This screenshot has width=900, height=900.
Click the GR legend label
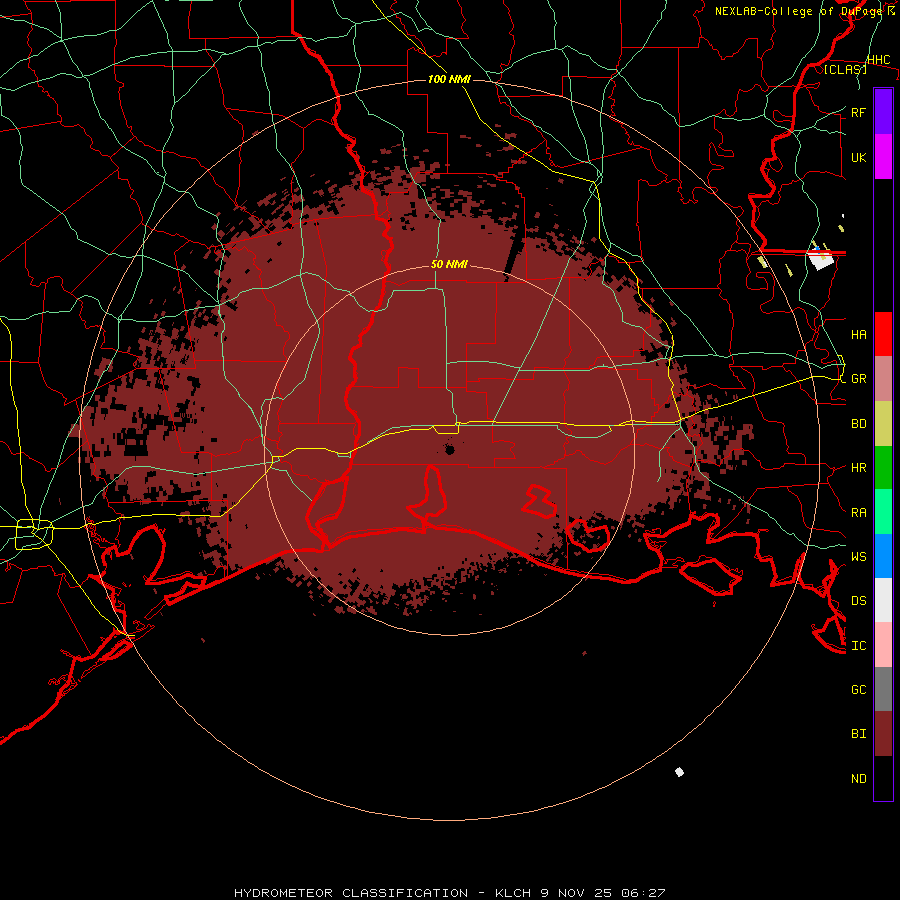click(x=858, y=379)
